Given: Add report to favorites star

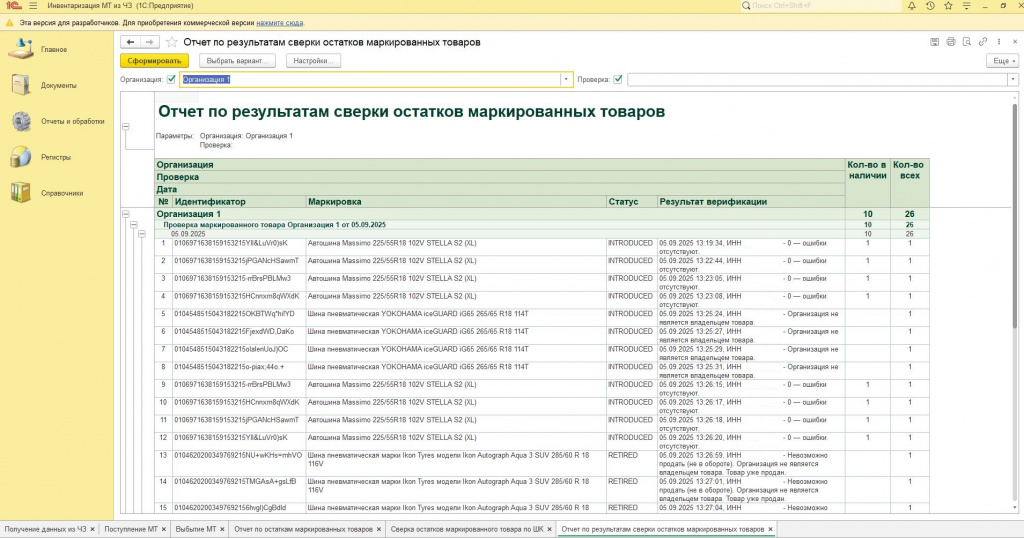Looking at the screenshot, I should tap(172, 42).
